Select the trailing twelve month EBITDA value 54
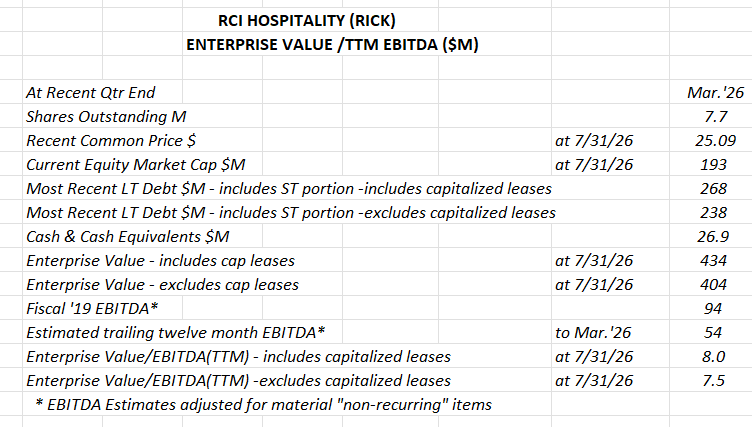The height and width of the screenshot is (427, 752). point(713,332)
